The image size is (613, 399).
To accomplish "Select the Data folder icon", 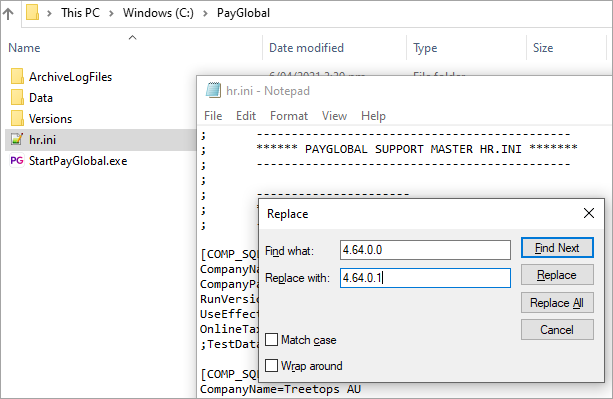I will (x=17, y=98).
